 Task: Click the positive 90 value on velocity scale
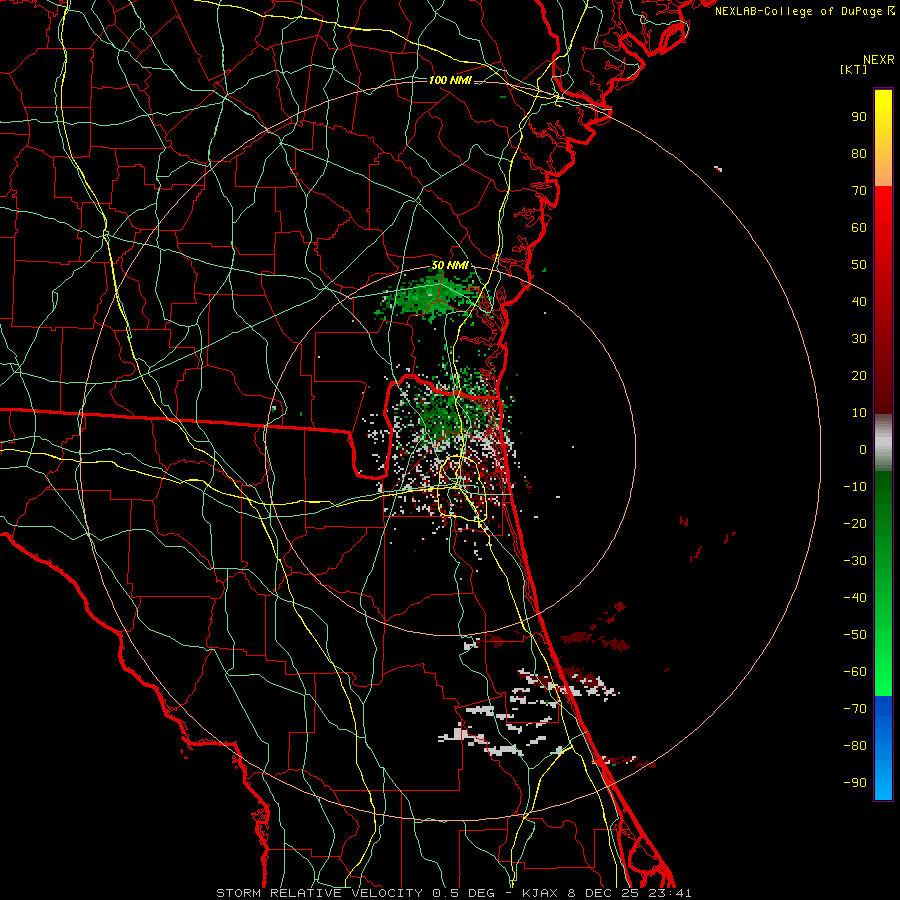click(859, 117)
